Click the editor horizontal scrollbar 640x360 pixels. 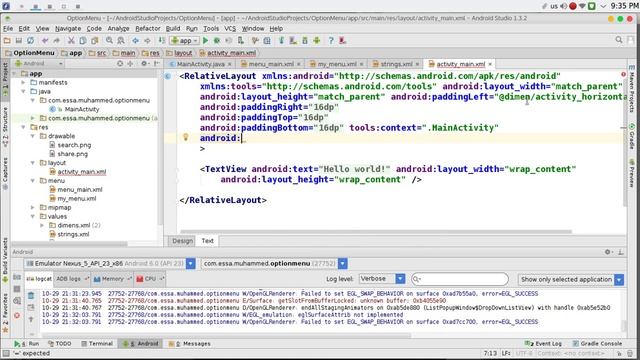click(x=376, y=232)
